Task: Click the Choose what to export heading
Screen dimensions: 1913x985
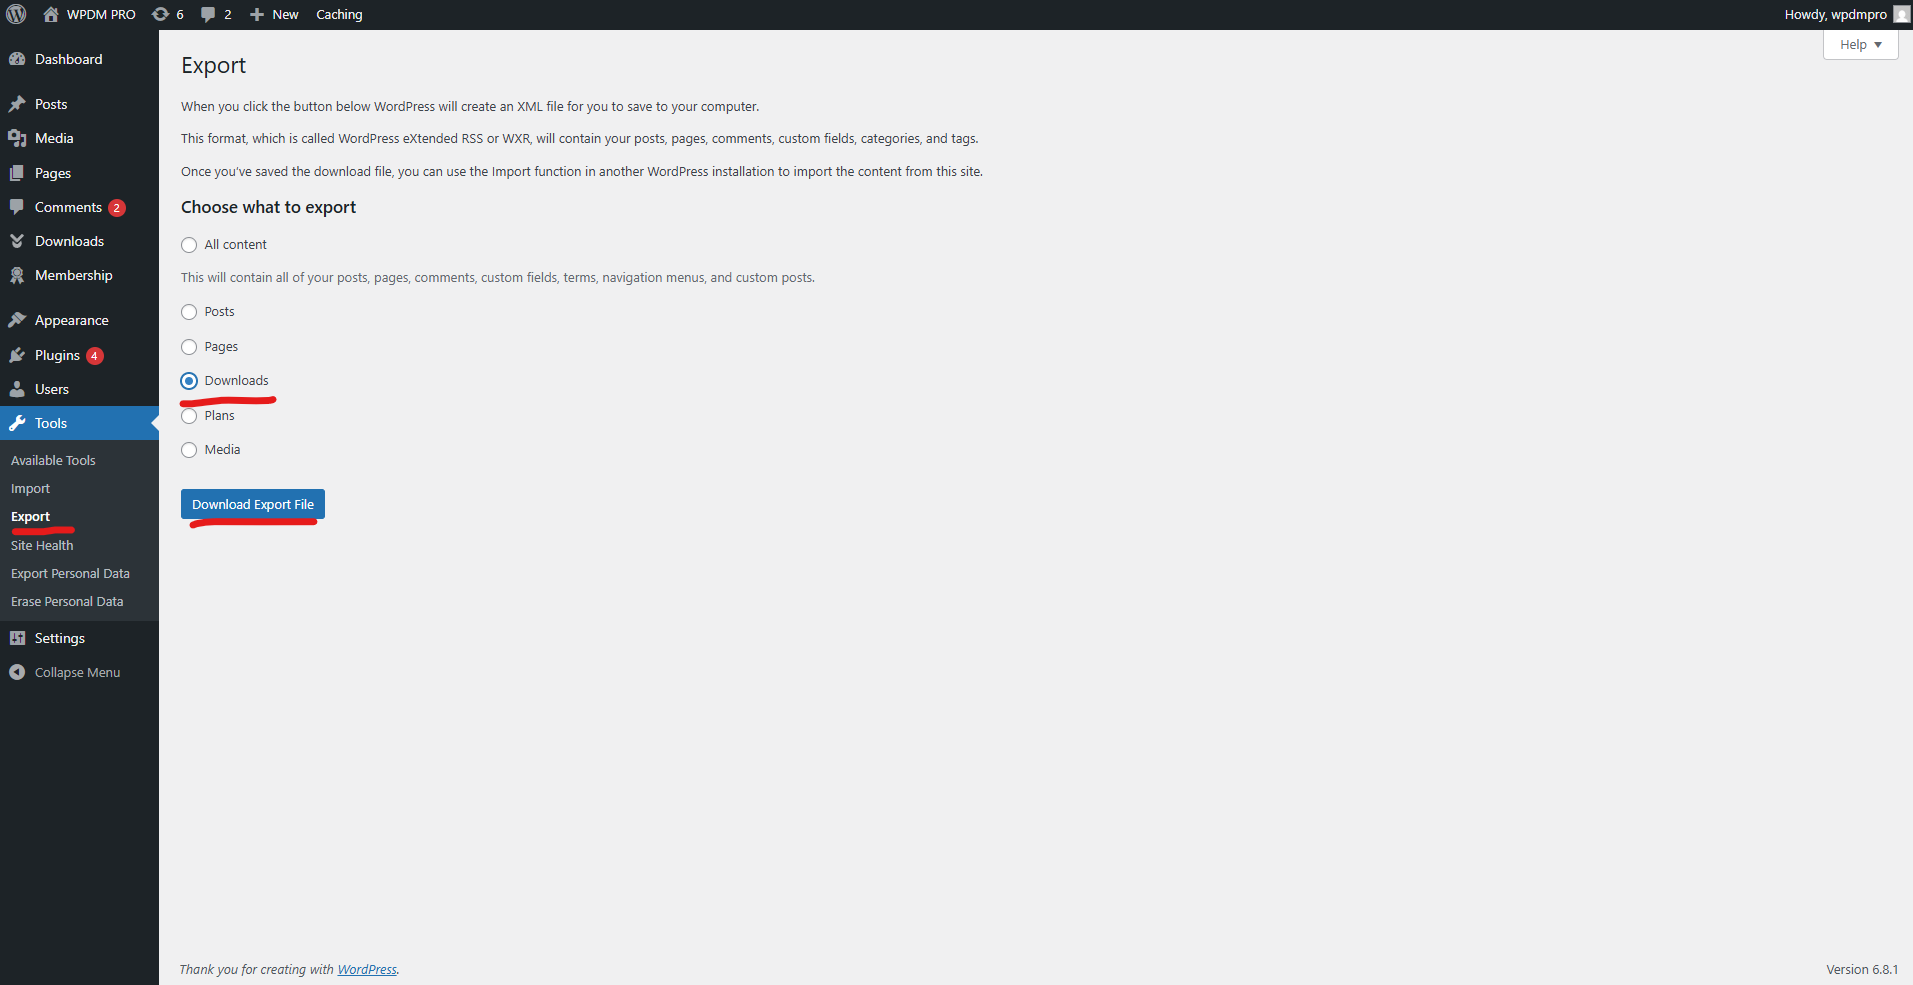Action: (268, 207)
